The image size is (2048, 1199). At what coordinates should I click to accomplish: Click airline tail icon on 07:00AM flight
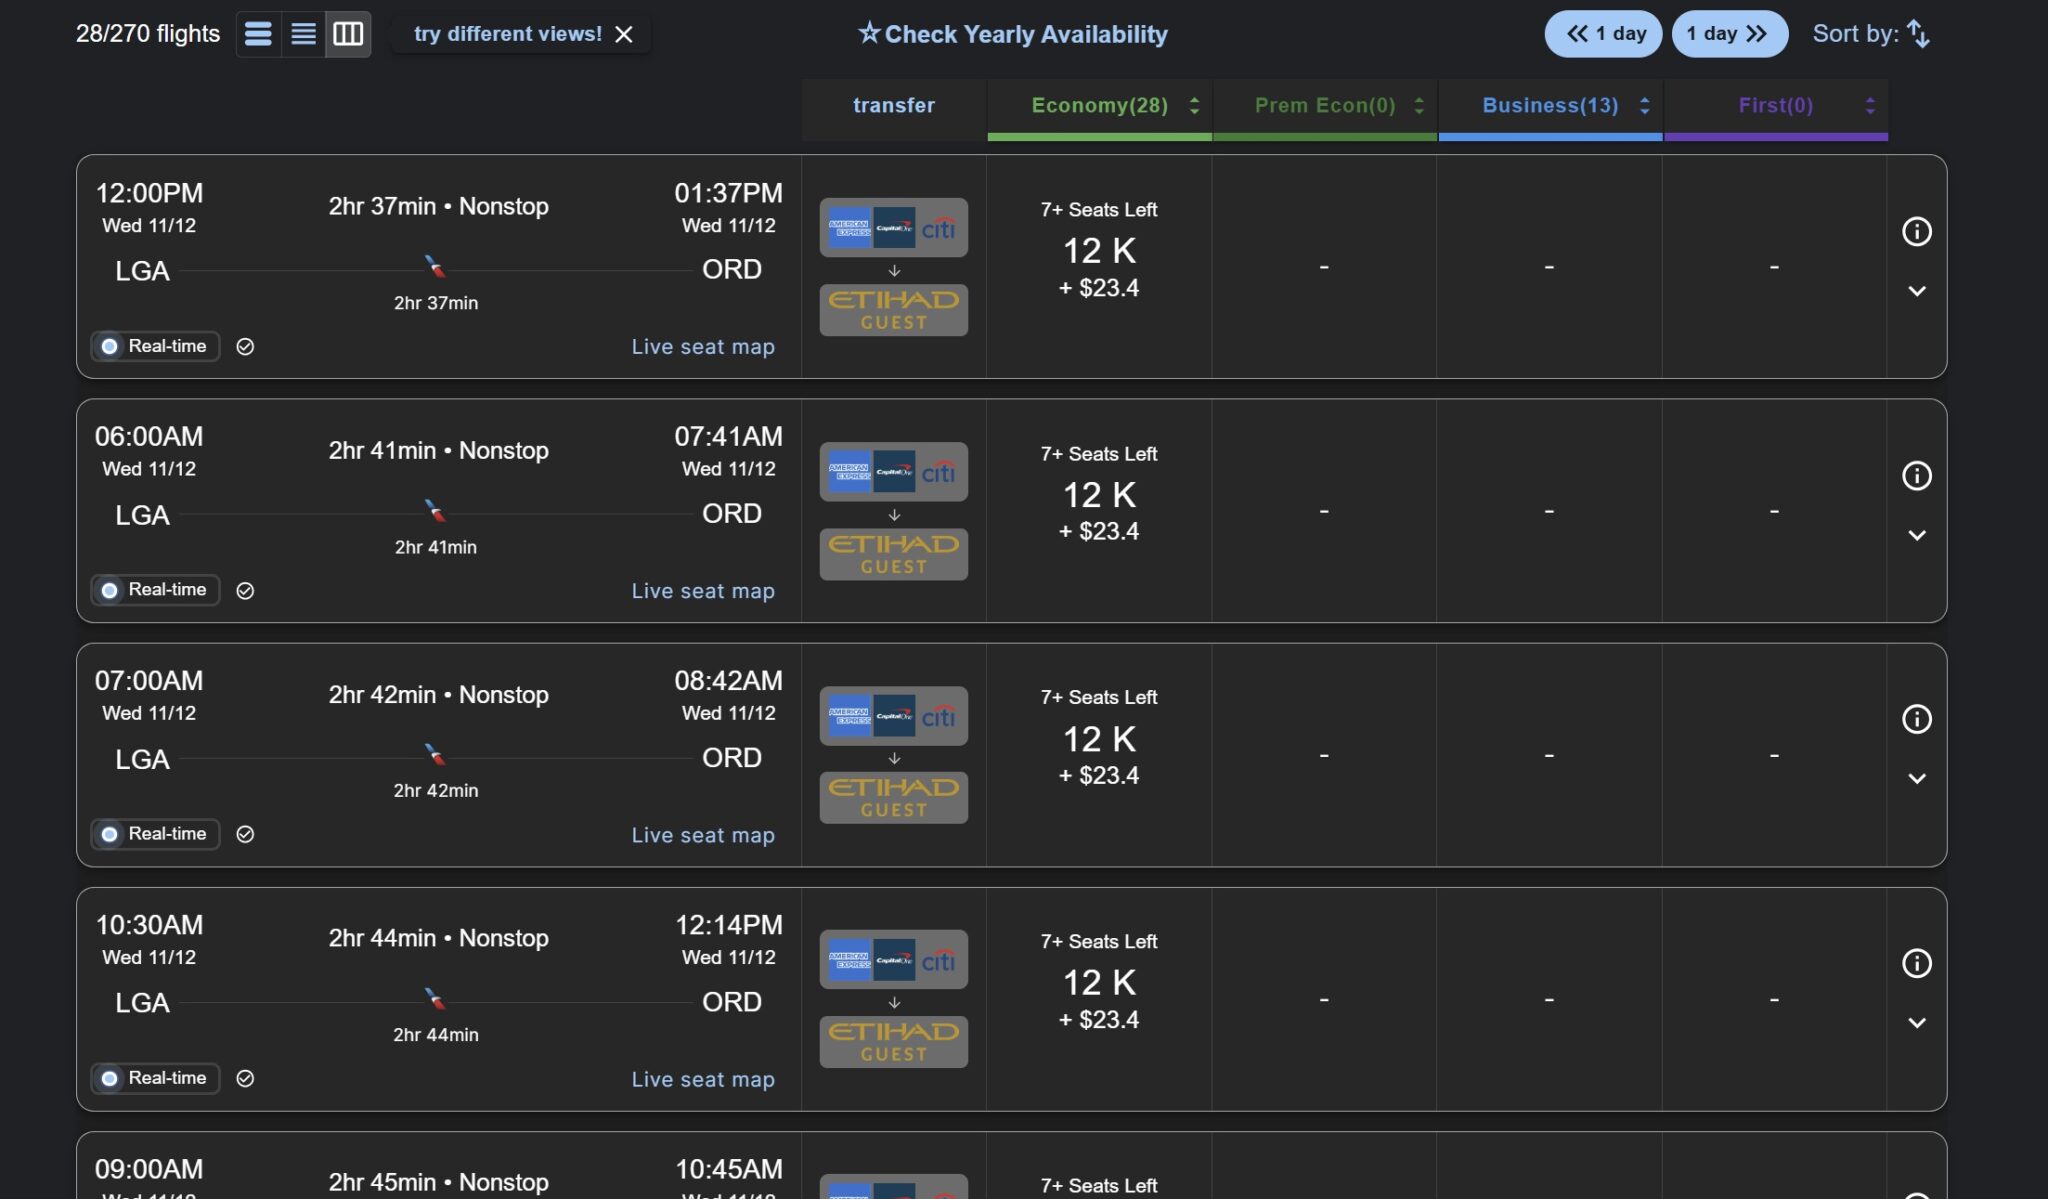[435, 754]
